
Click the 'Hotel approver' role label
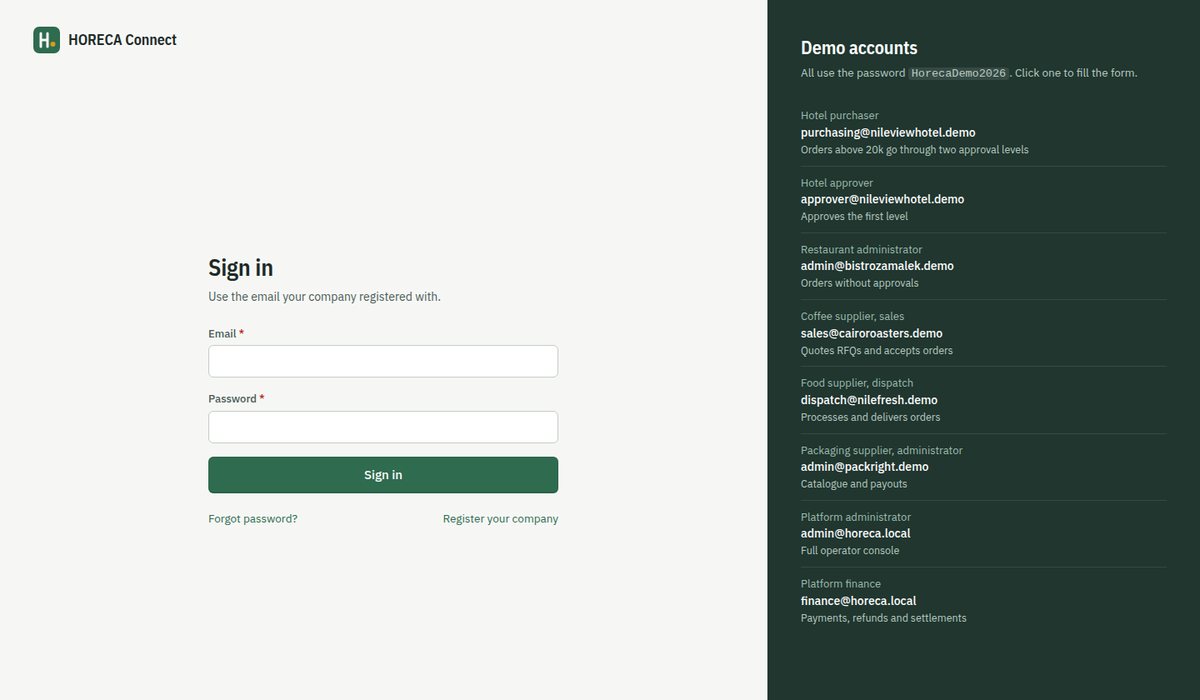(x=837, y=183)
